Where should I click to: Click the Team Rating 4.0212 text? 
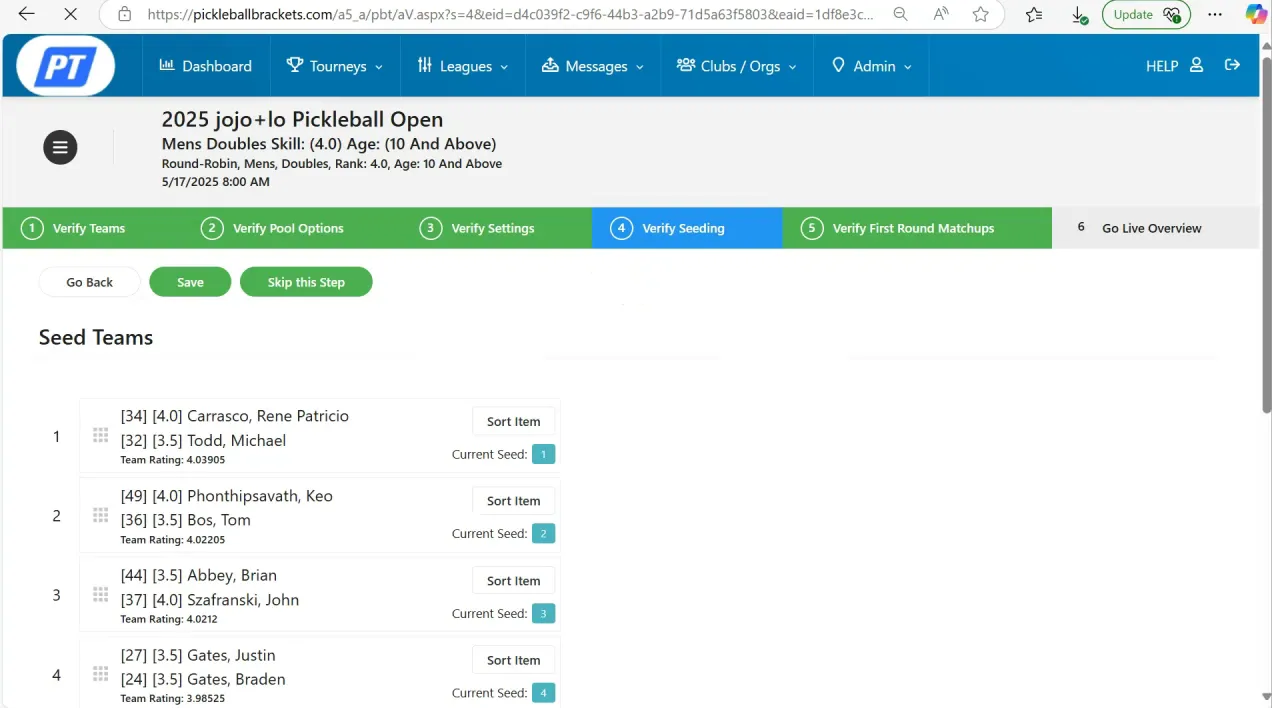(x=169, y=619)
